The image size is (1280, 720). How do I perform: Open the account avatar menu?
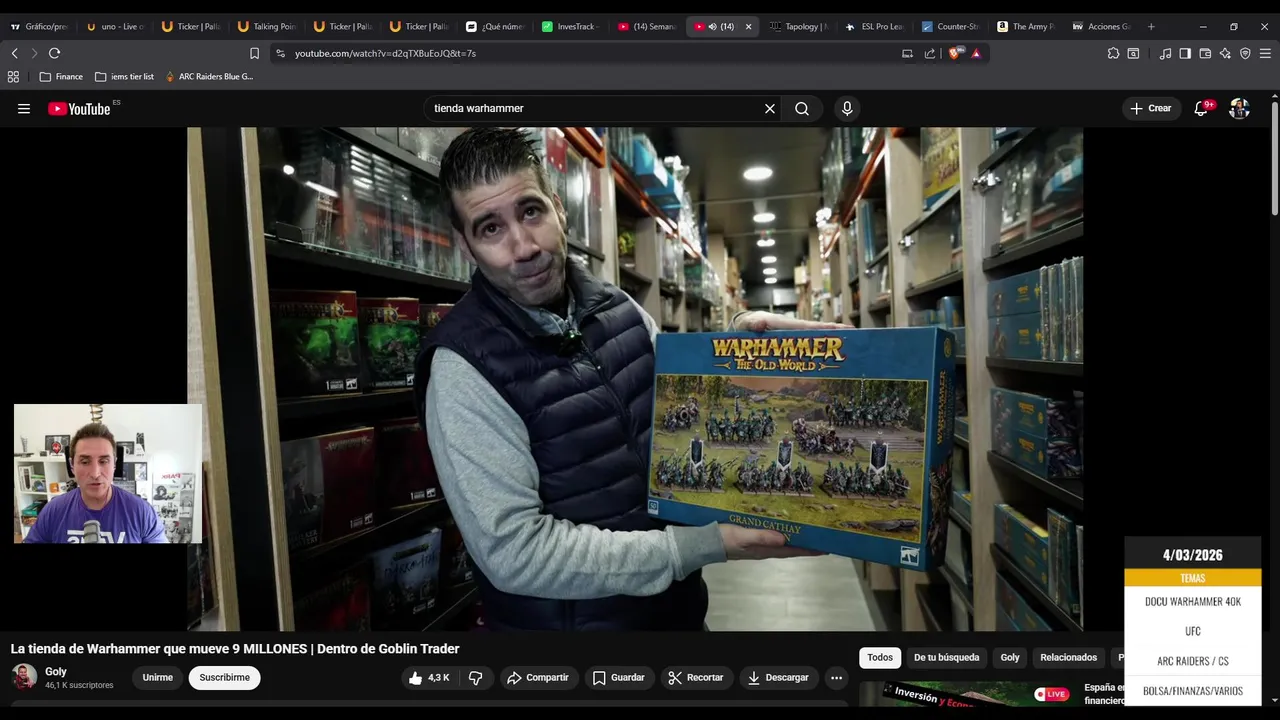(1239, 109)
